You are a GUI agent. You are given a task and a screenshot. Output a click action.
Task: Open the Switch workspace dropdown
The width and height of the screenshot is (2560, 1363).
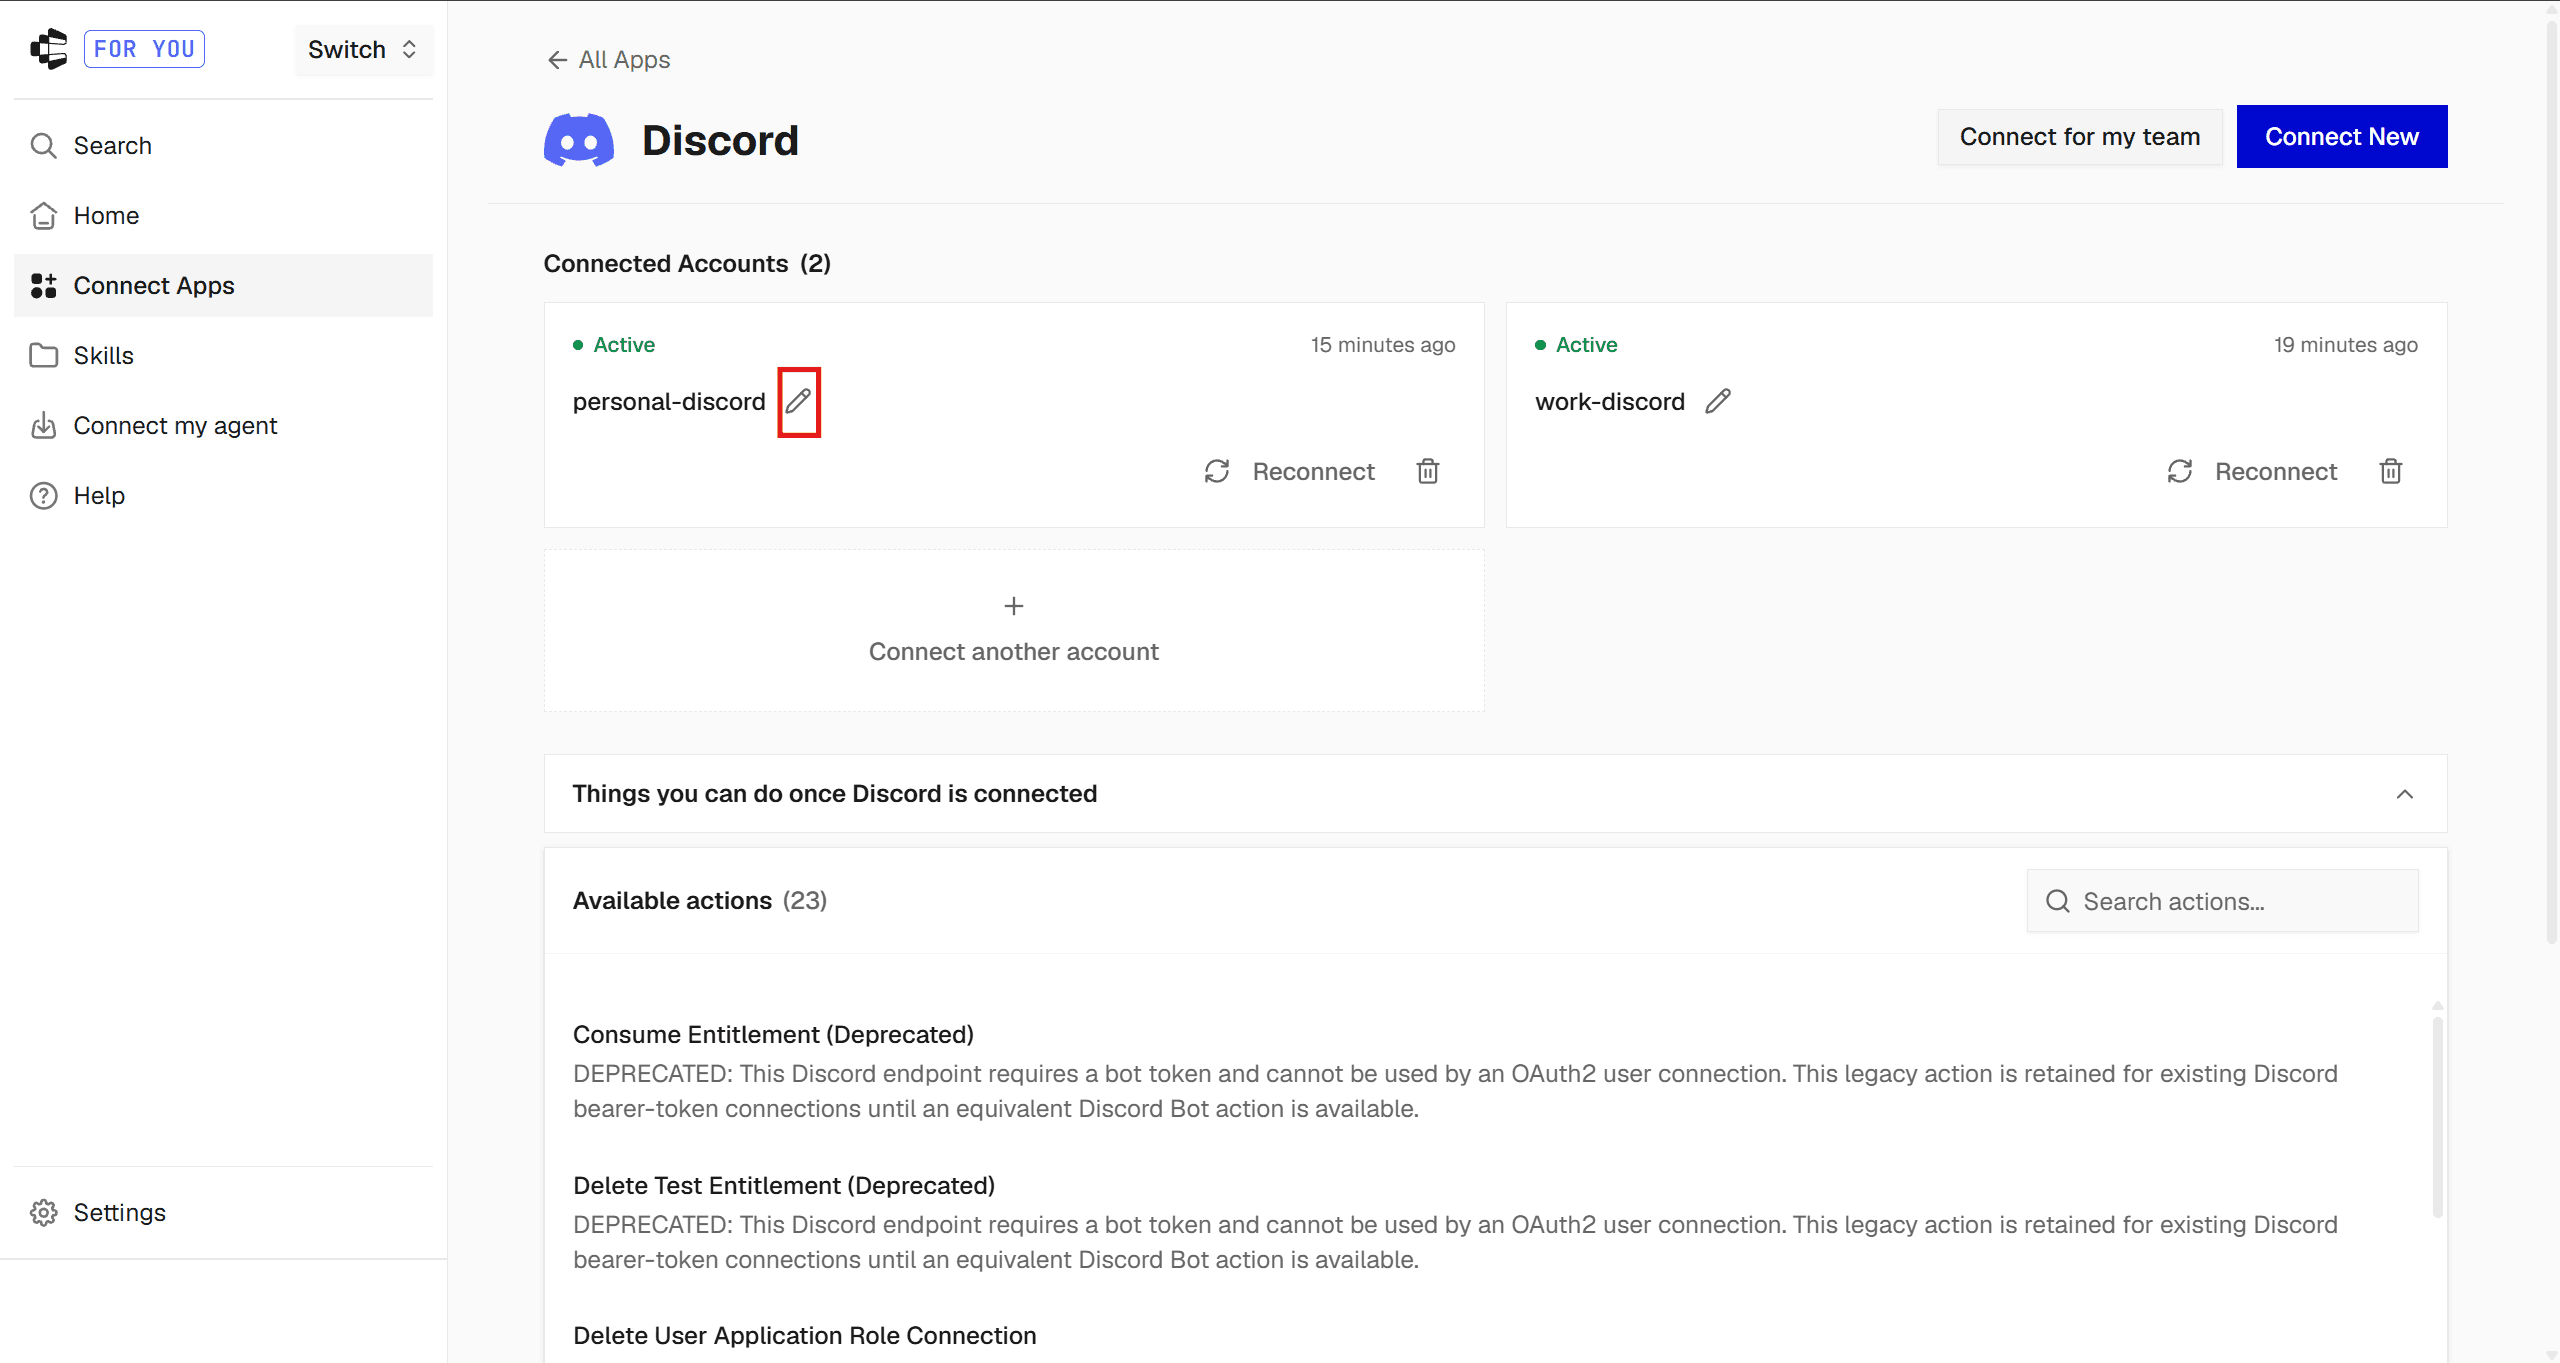(363, 49)
